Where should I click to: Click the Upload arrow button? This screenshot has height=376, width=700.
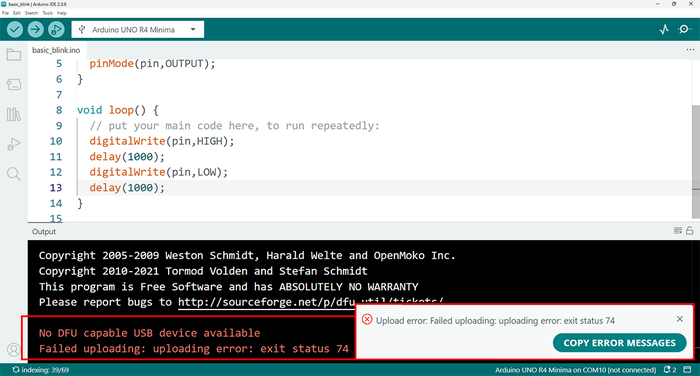[35, 29]
